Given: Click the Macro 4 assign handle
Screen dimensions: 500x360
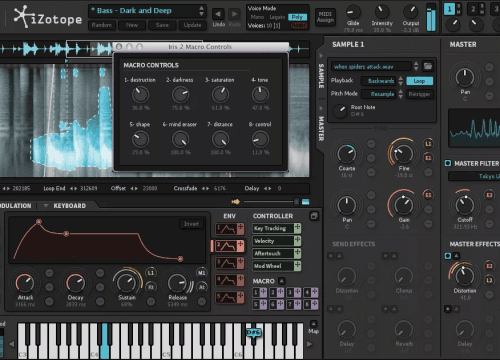Looking at the screenshot, I should tap(315, 292).
